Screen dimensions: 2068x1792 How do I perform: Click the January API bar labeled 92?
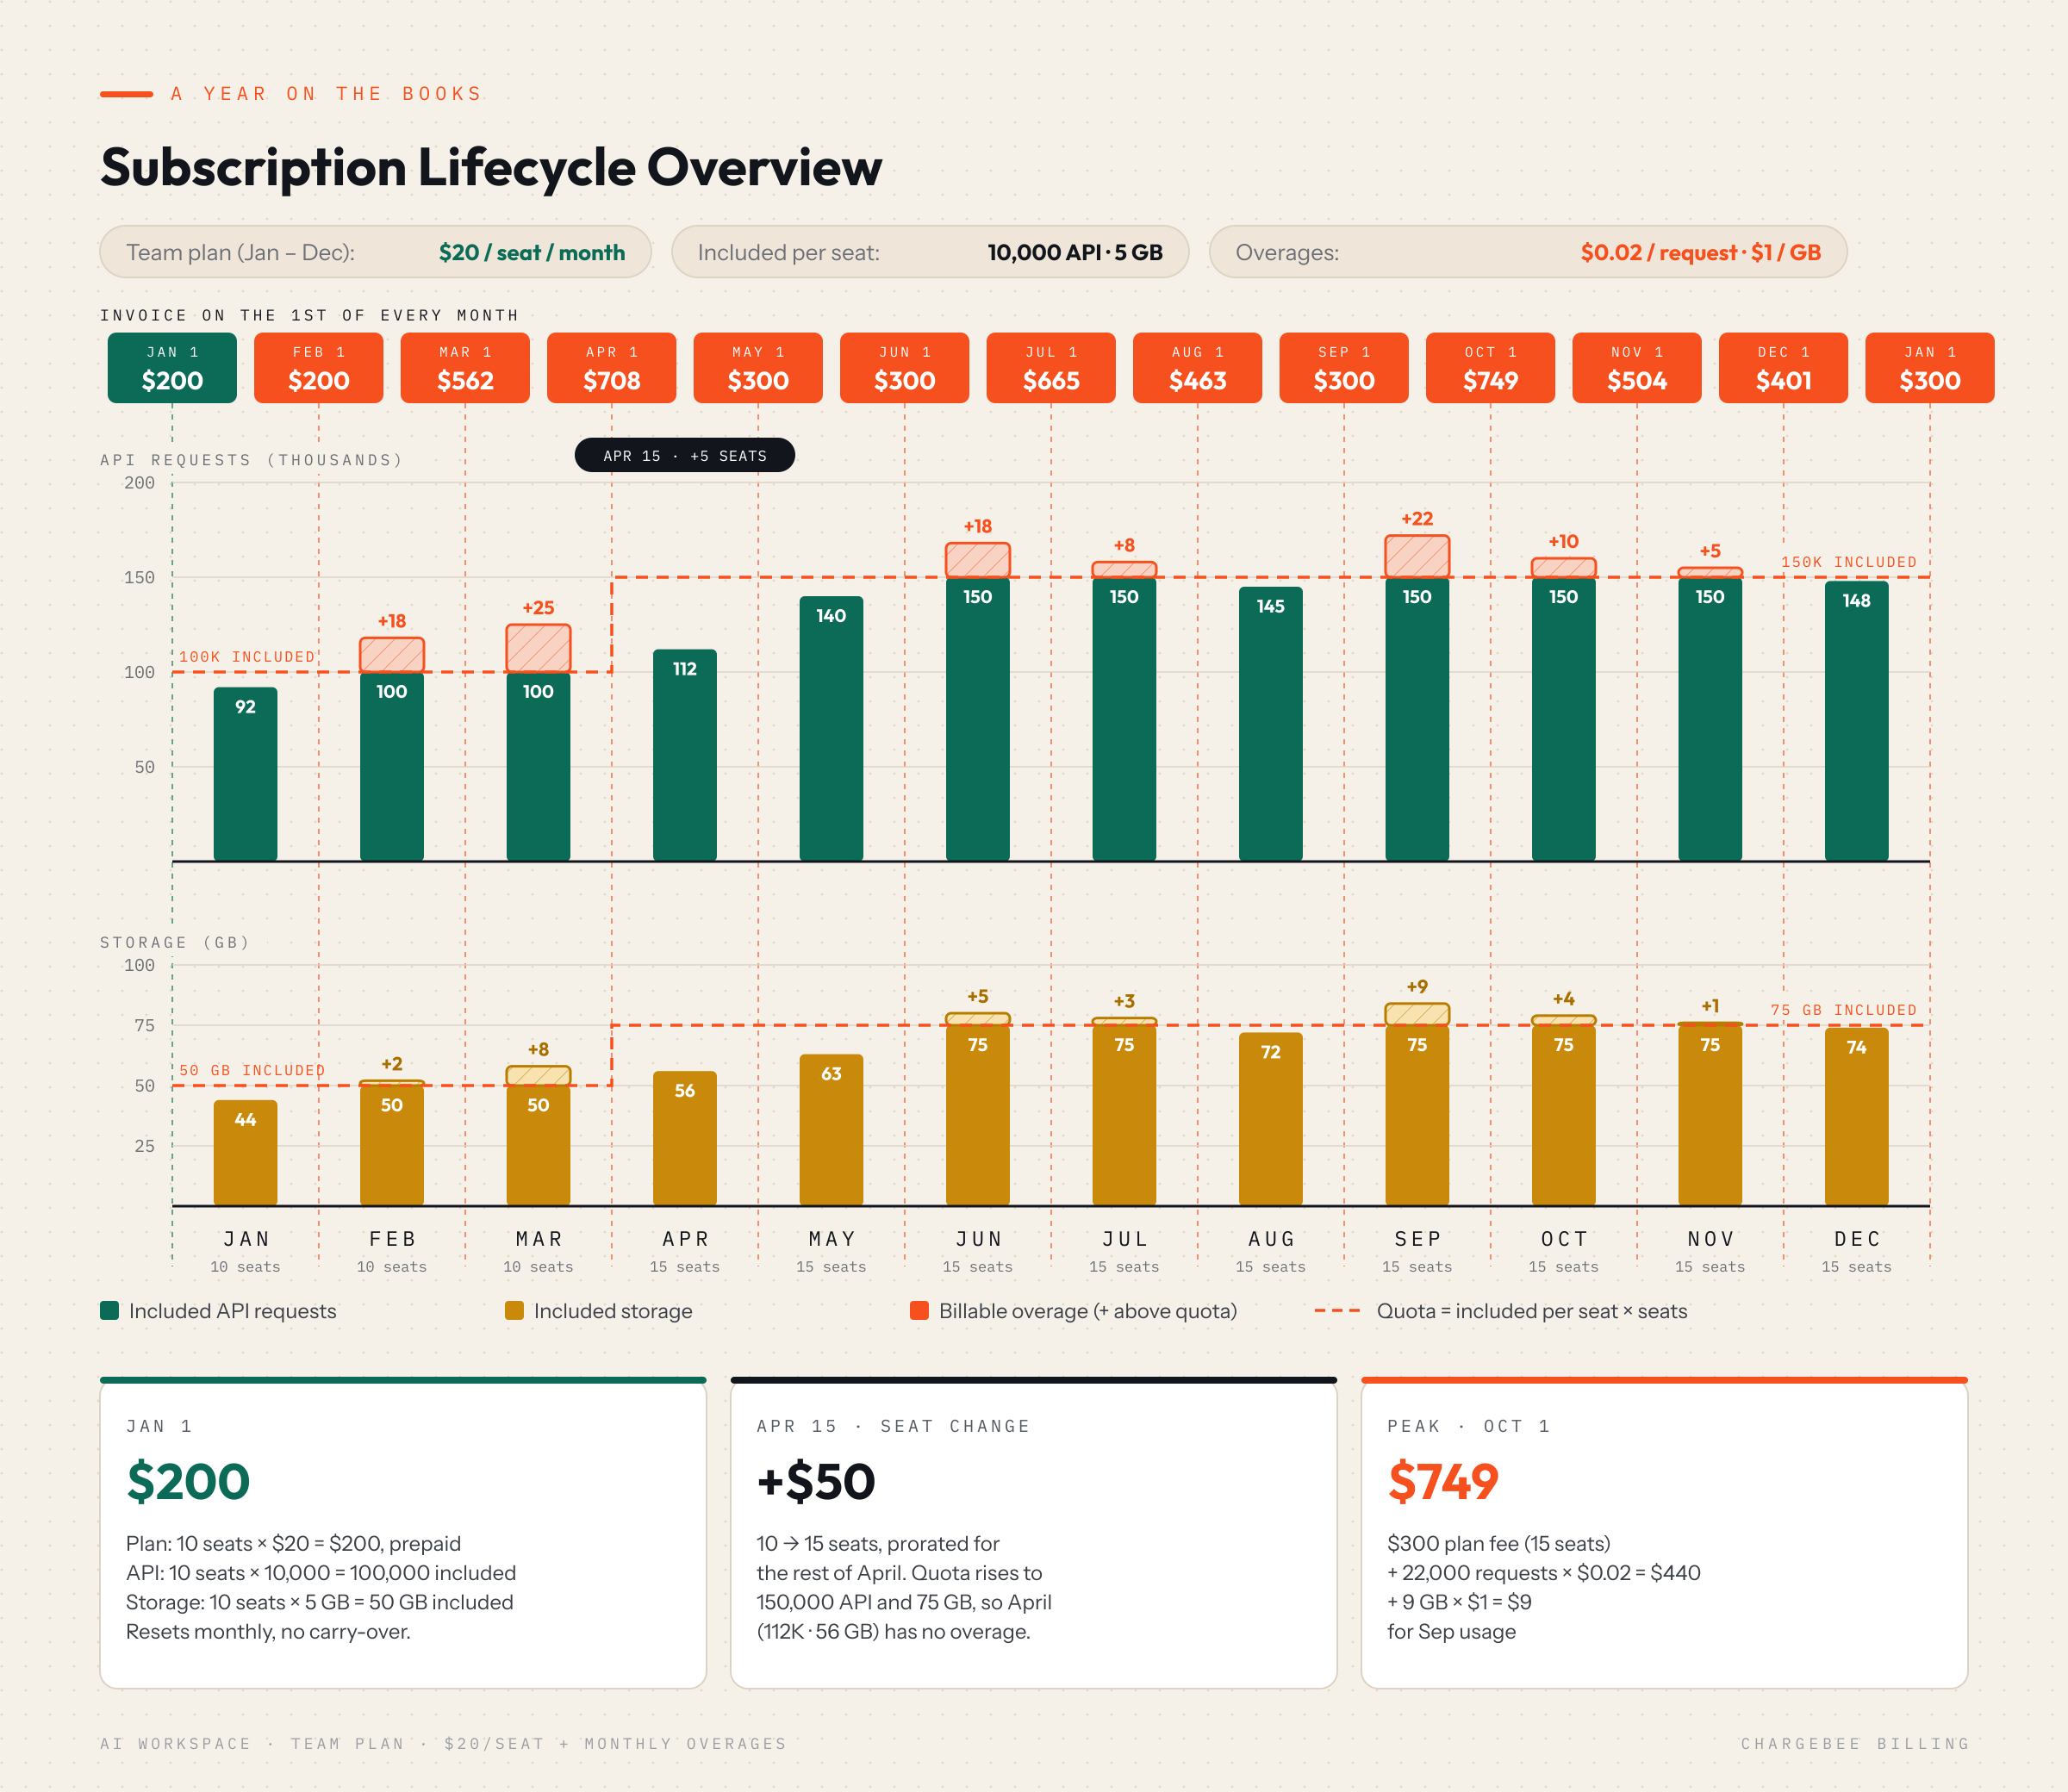[245, 774]
